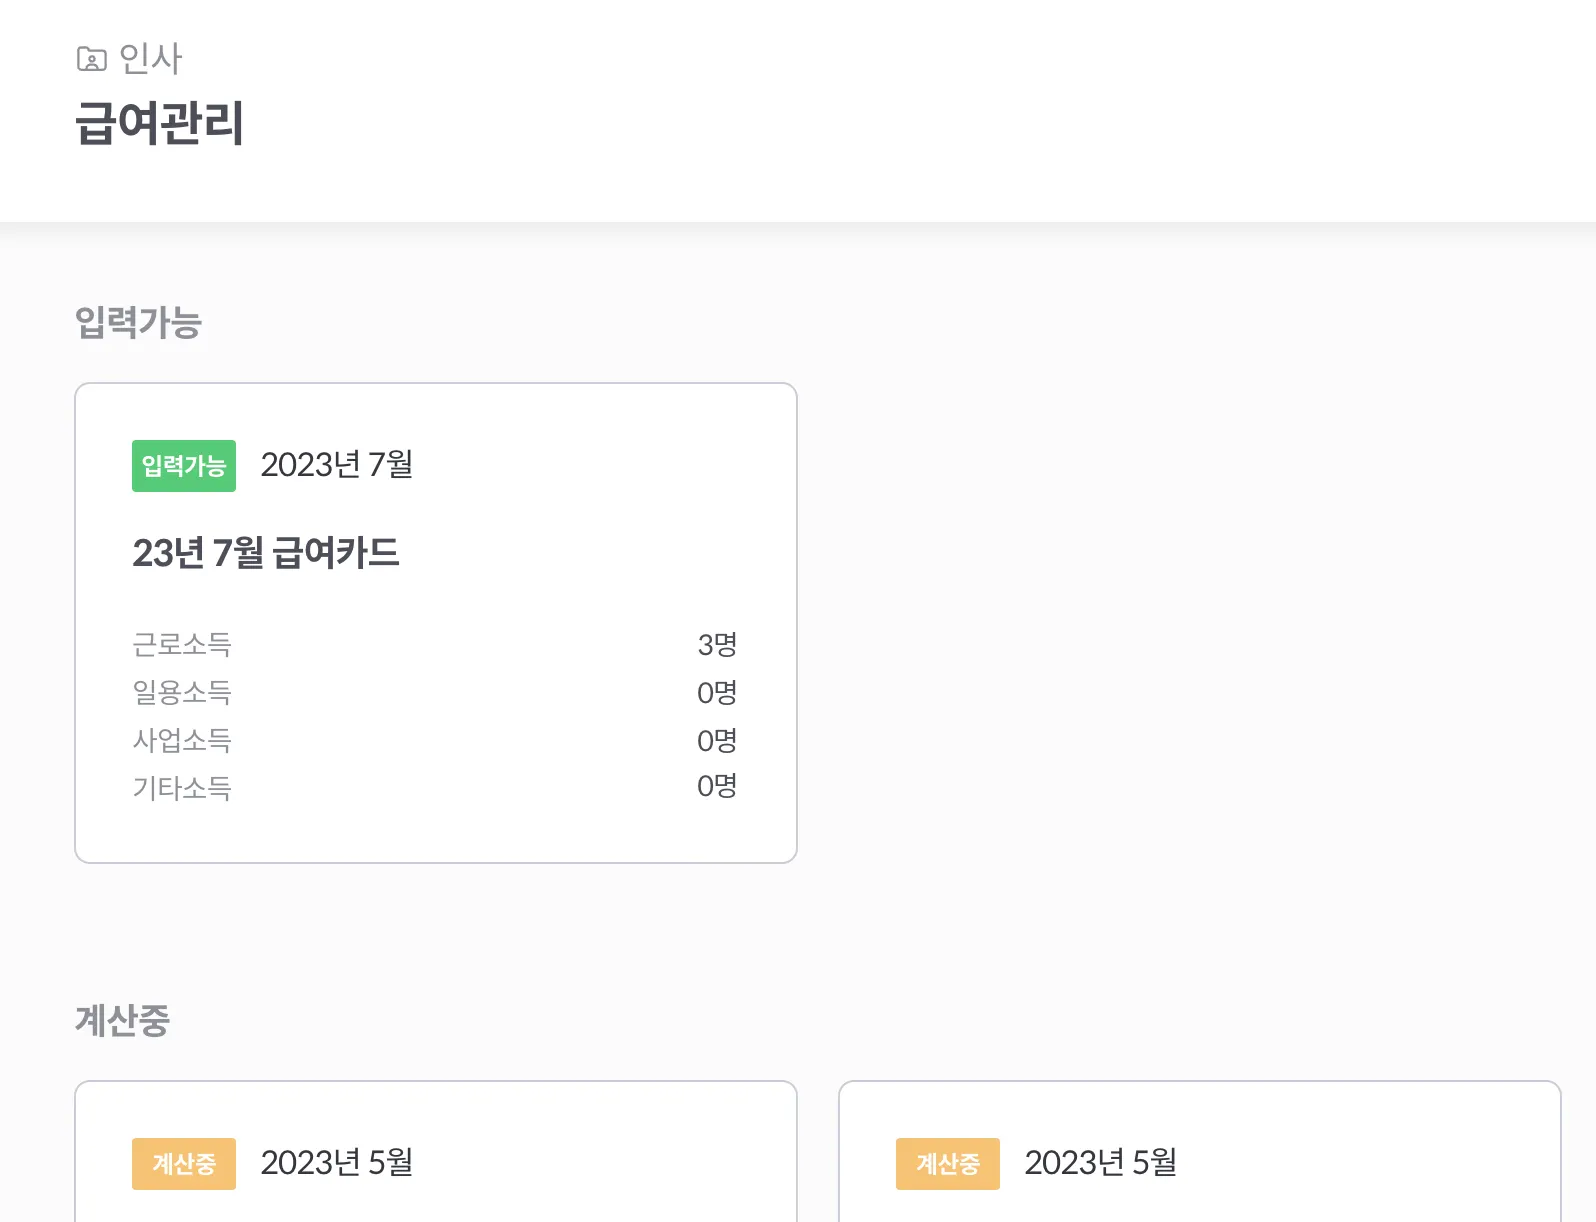Select the 사업소득 row label
Viewport: 1596px width, 1222px height.
[182, 740]
